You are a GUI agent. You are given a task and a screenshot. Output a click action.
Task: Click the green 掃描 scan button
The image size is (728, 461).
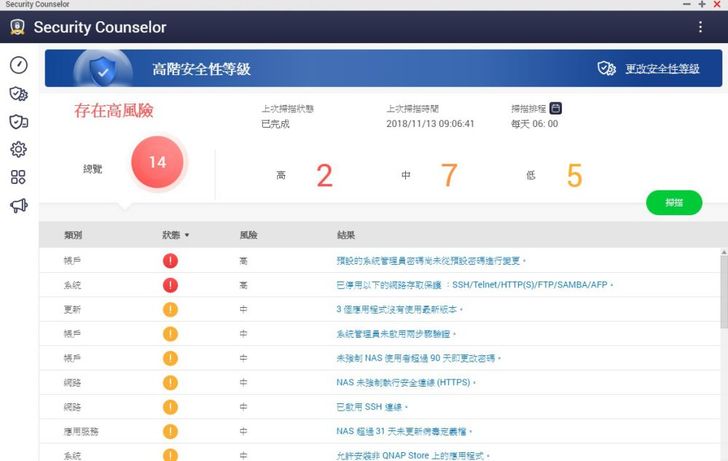coord(674,202)
